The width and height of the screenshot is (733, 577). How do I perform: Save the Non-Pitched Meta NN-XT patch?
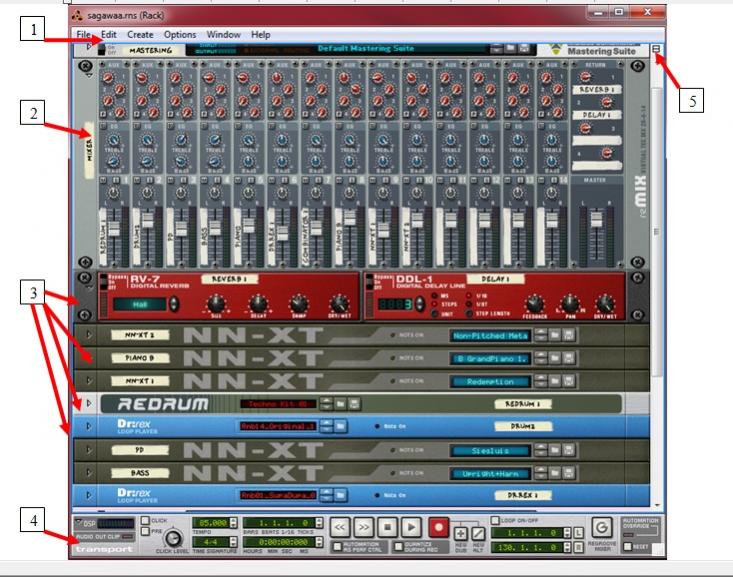click(568, 335)
